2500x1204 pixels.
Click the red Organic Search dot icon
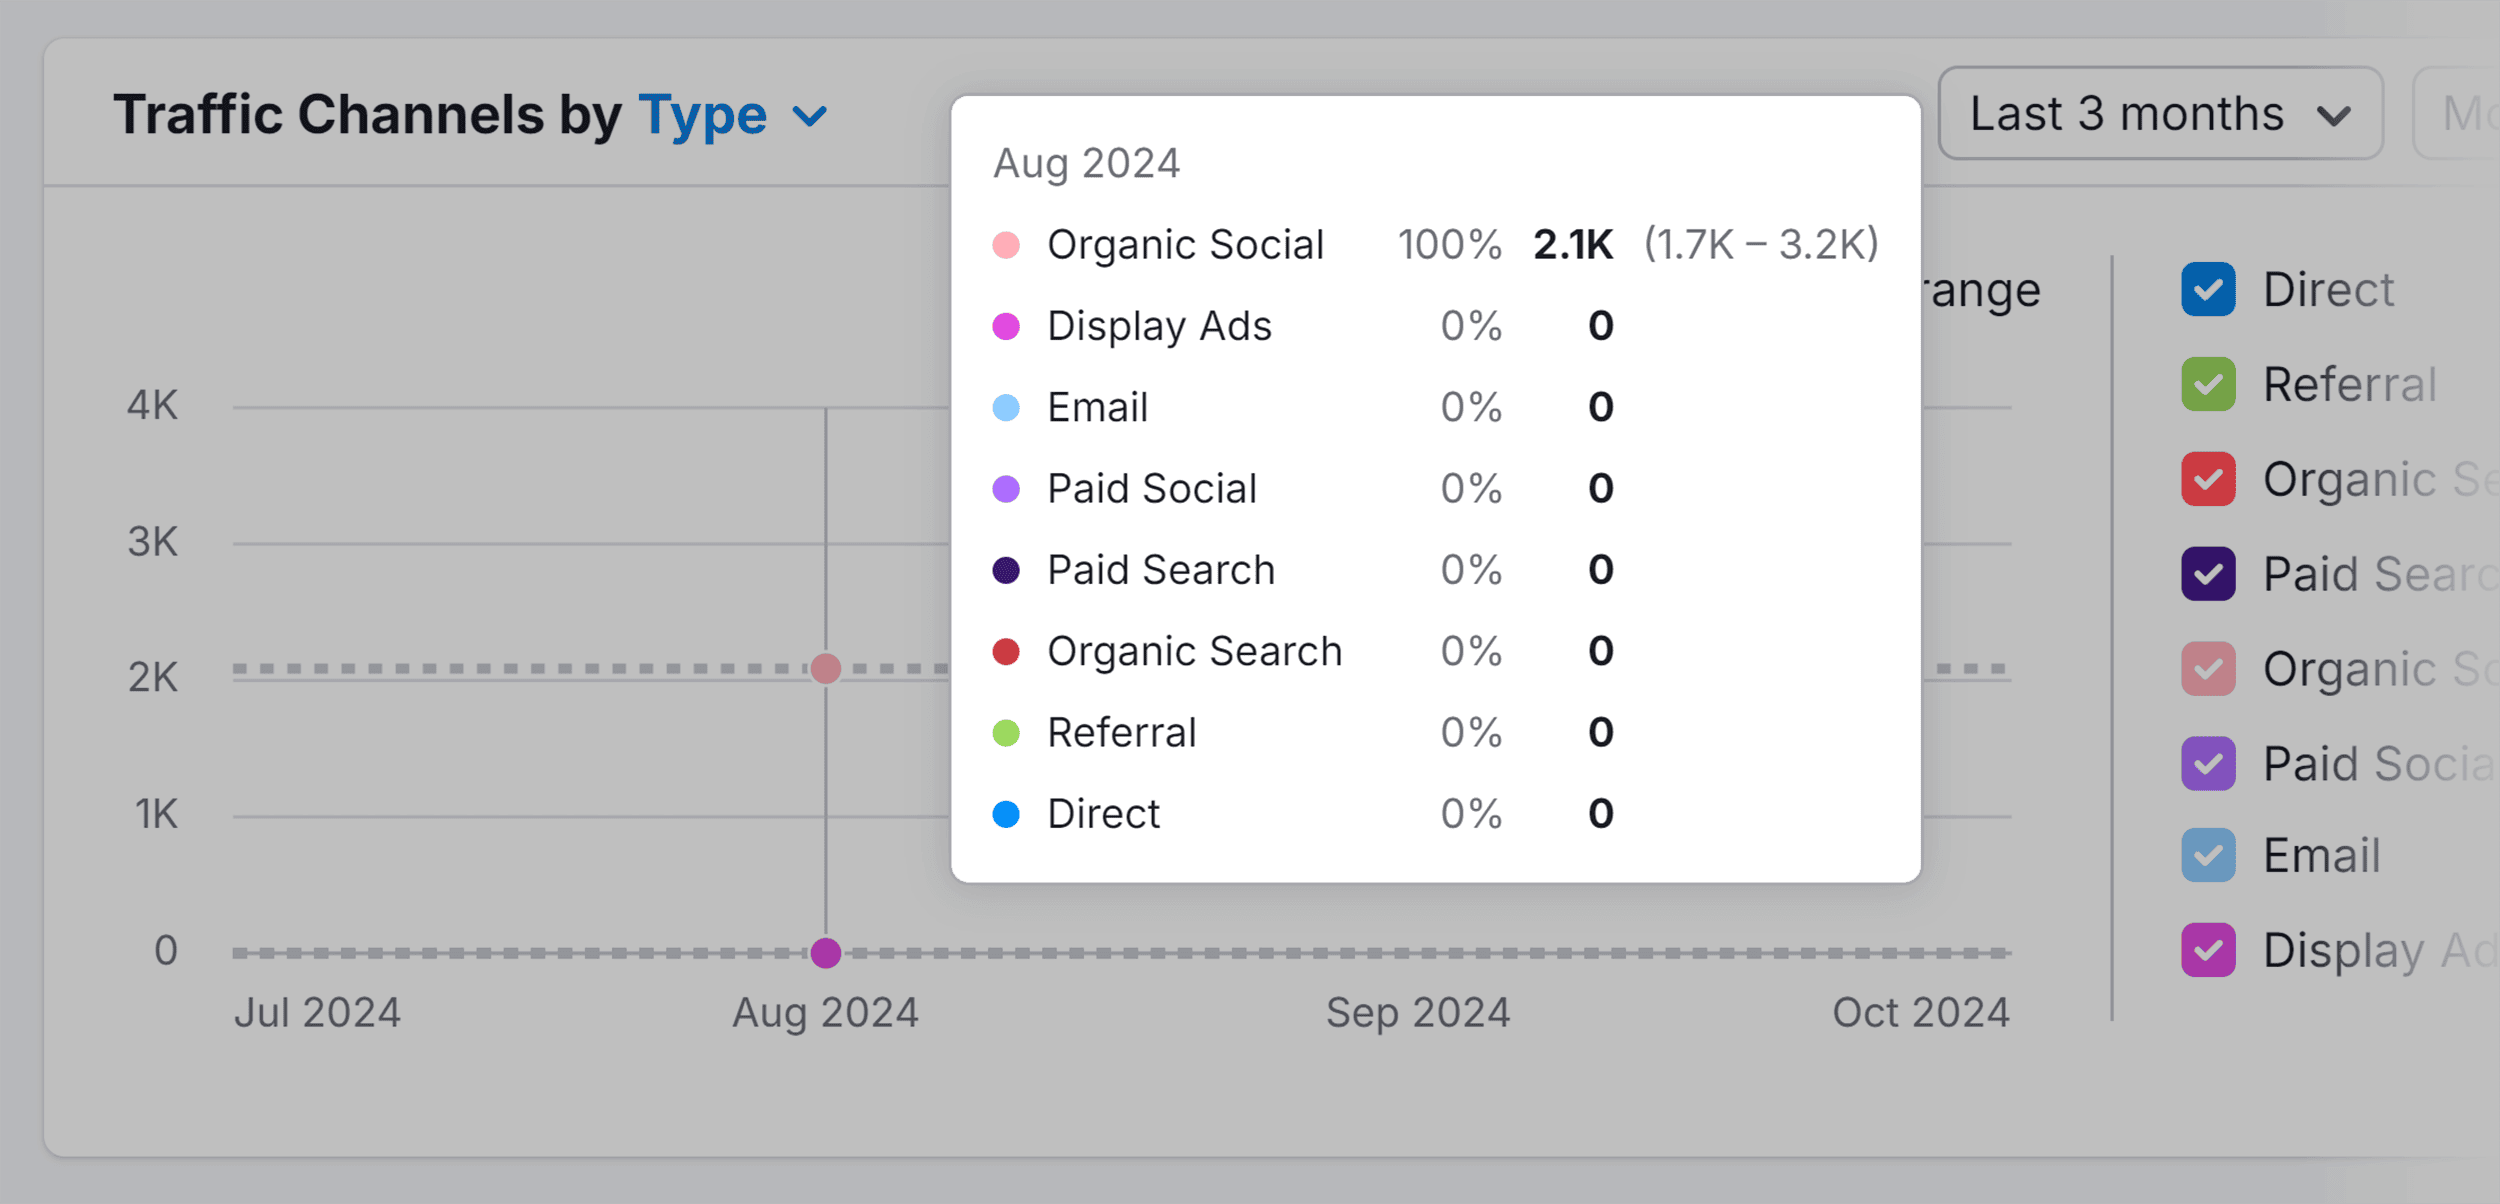(1004, 650)
